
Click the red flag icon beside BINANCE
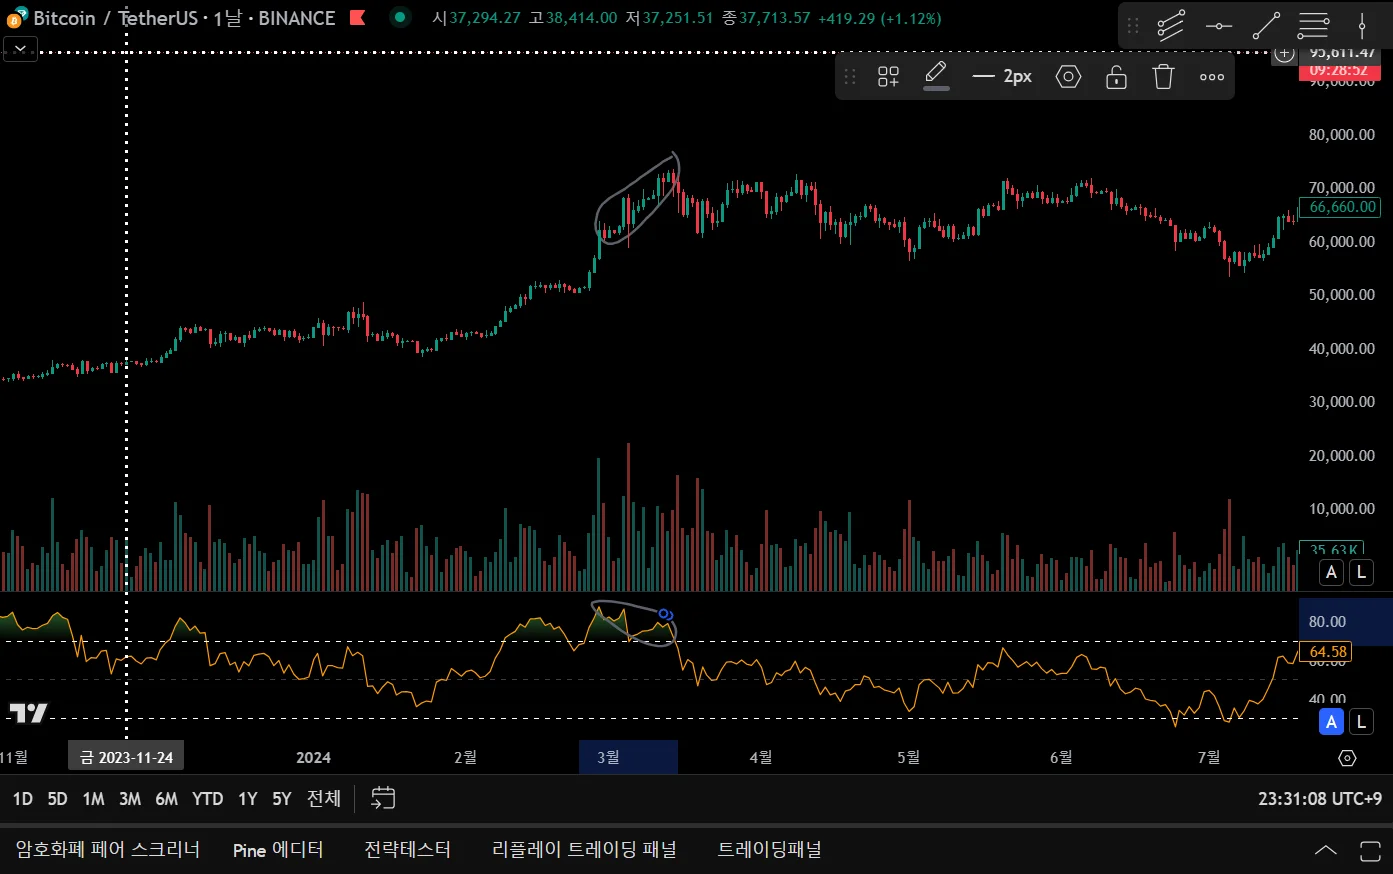coord(357,18)
